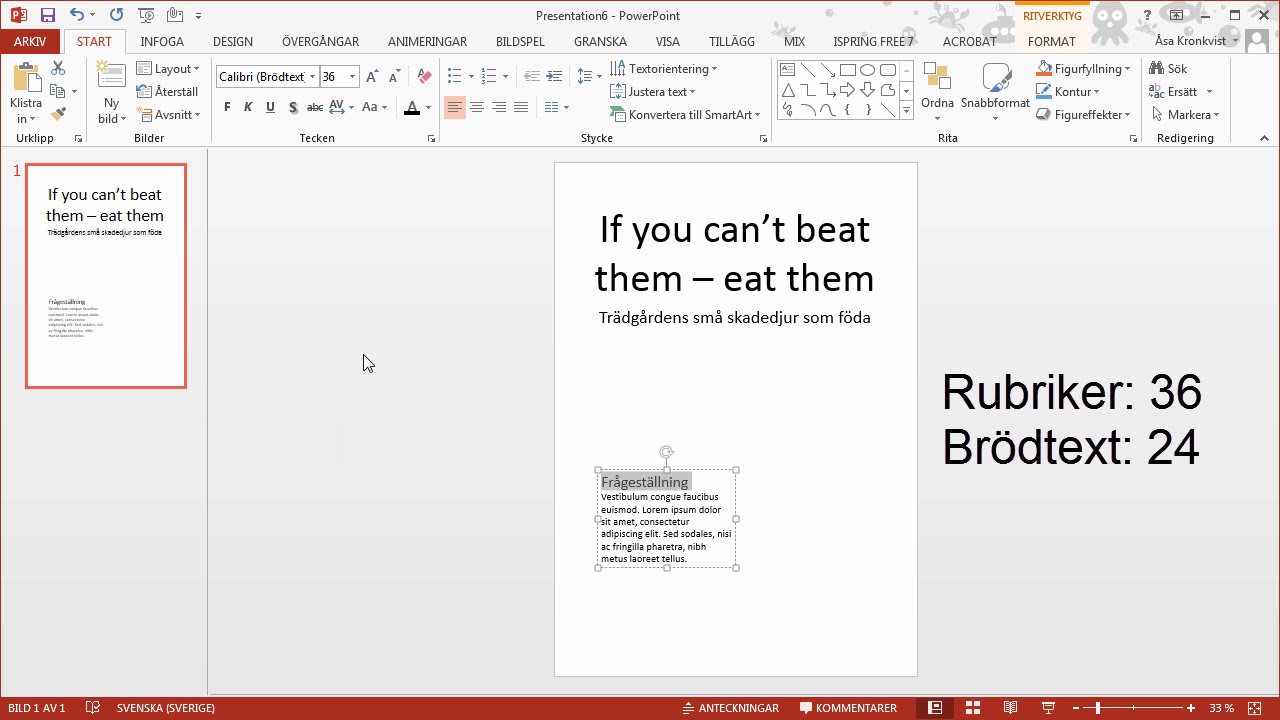This screenshot has height=720, width=1280.
Task: Select slide 1 thumbnail
Action: pos(106,276)
